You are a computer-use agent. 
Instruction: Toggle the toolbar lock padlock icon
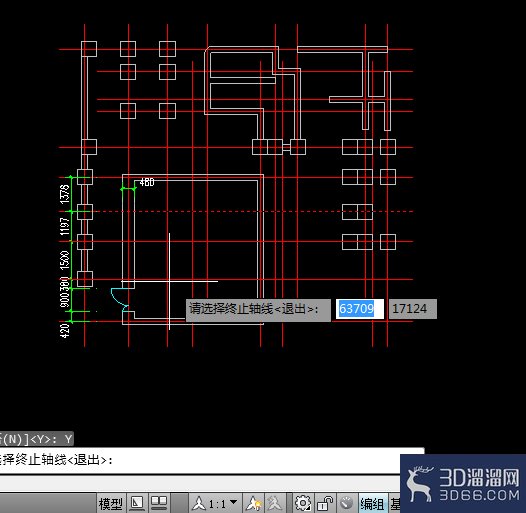pyautogui.click(x=325, y=503)
